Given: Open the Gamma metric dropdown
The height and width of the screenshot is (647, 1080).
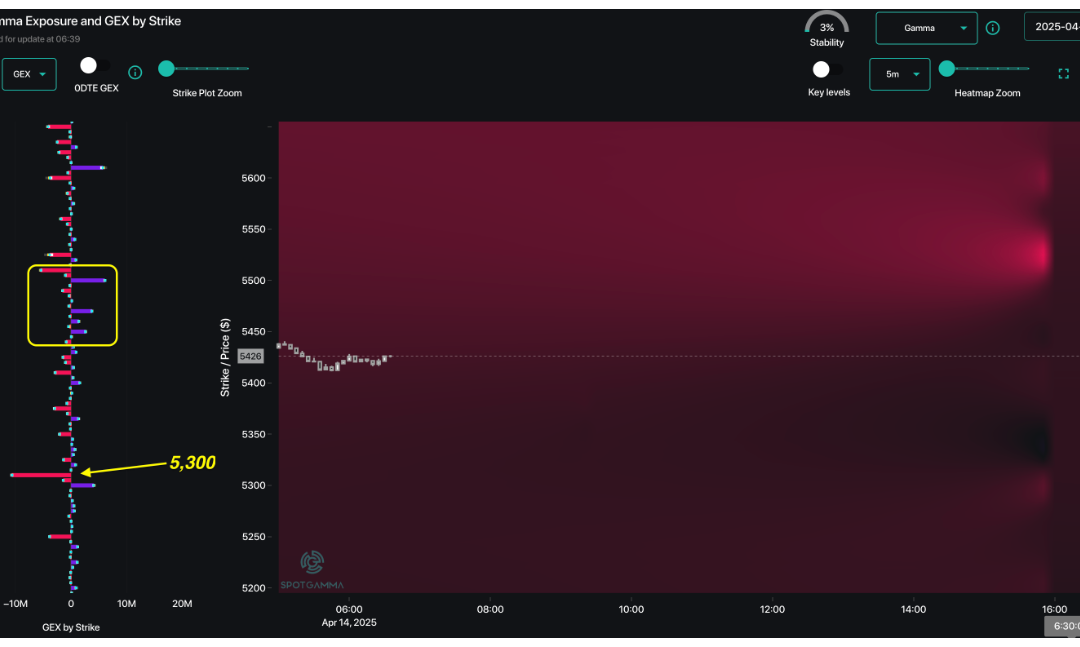Looking at the screenshot, I should pyautogui.click(x=926, y=28).
